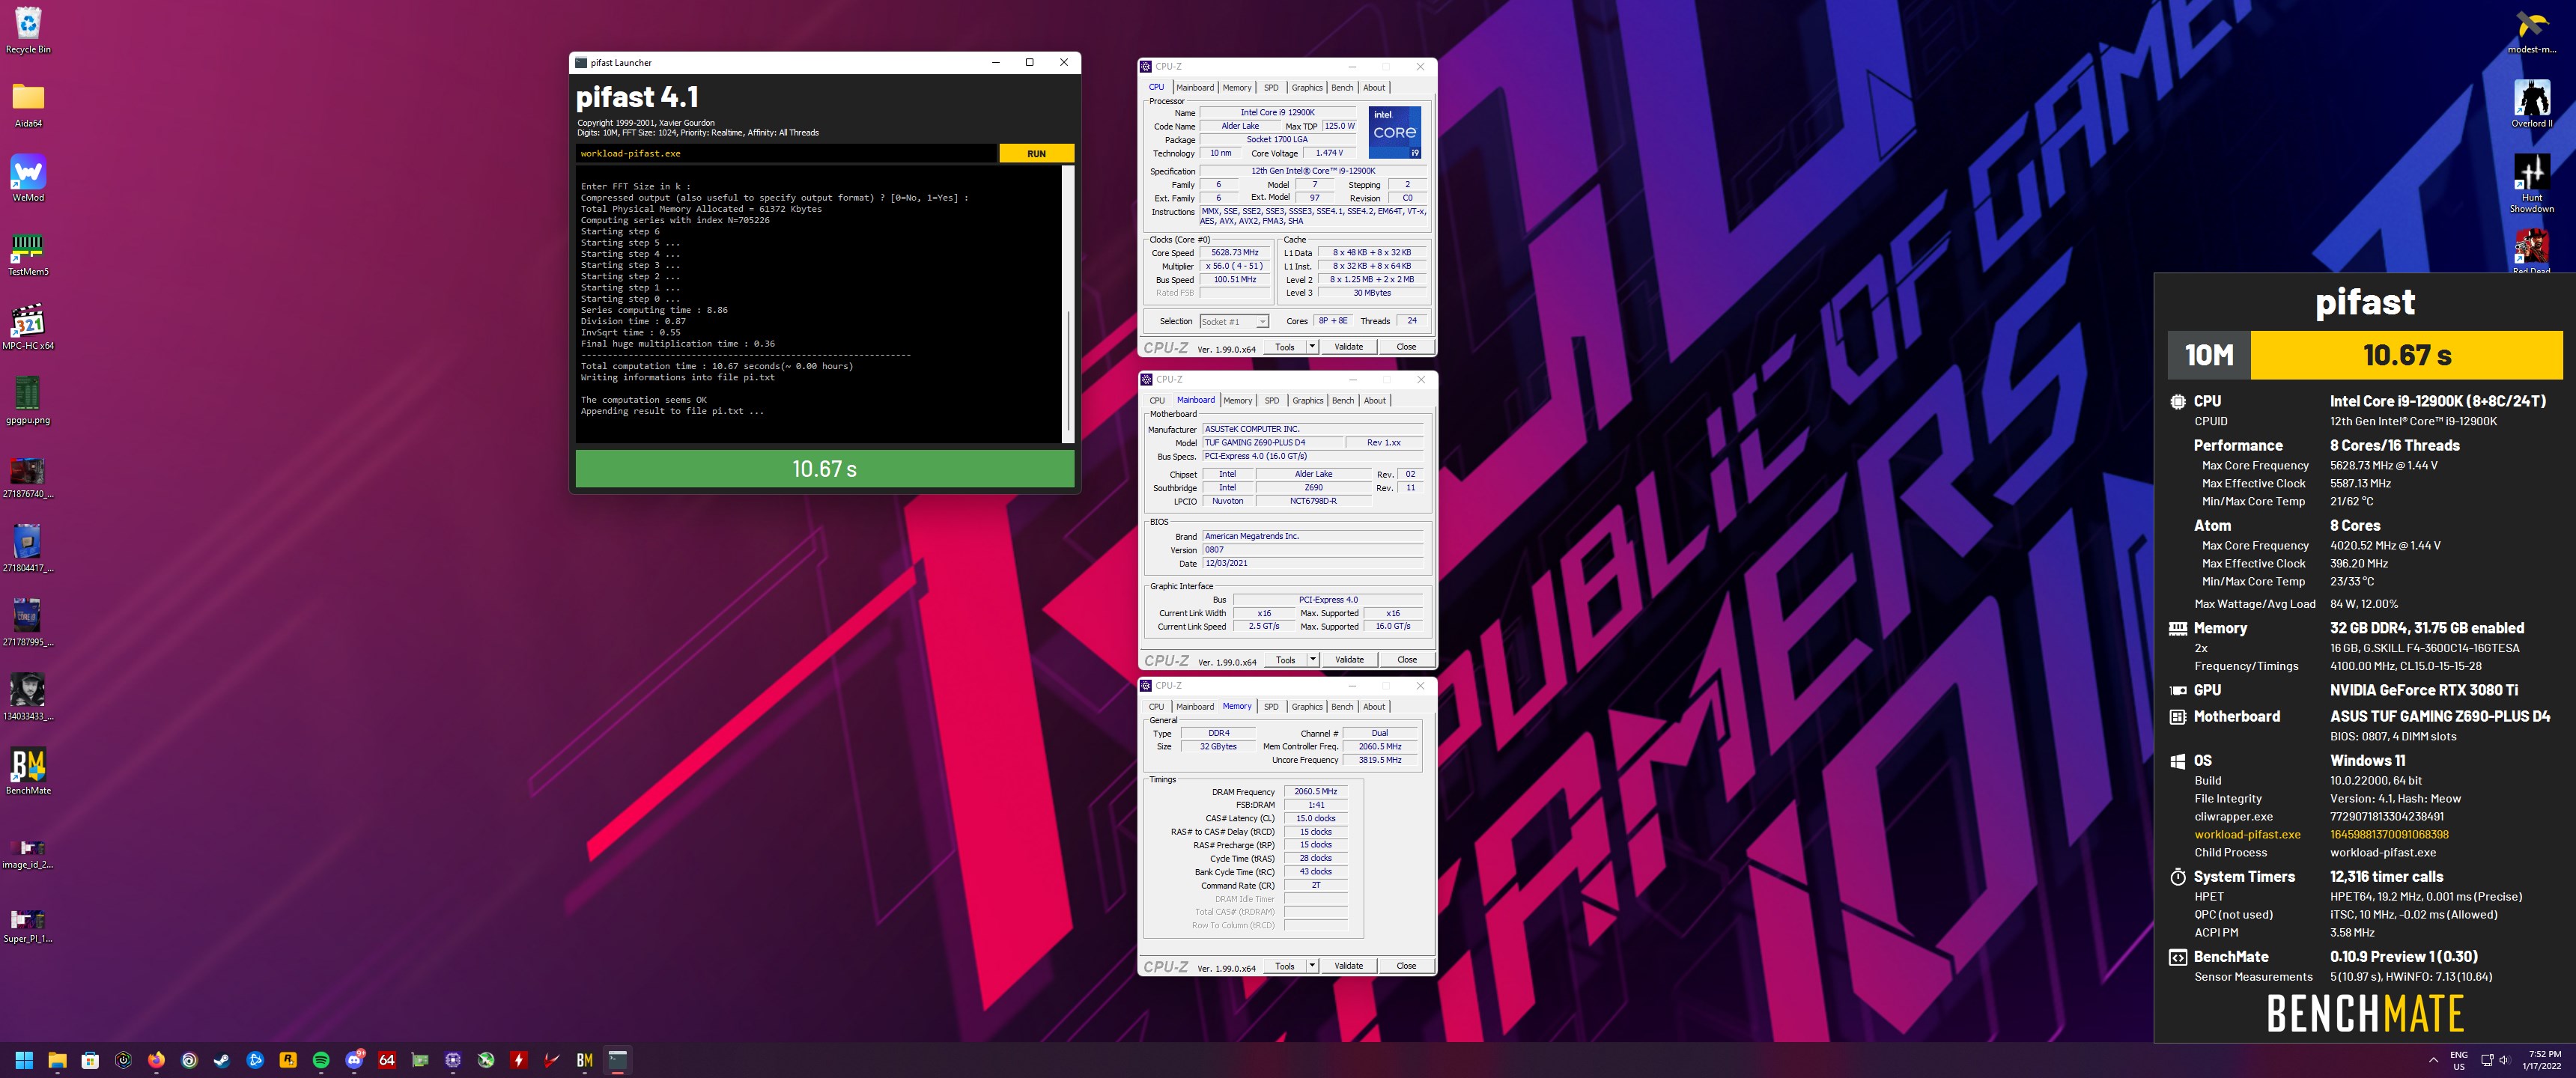The width and height of the screenshot is (2576, 1078).
Task: Click Intel Core i9 12900K name field
Action: tap(1278, 113)
